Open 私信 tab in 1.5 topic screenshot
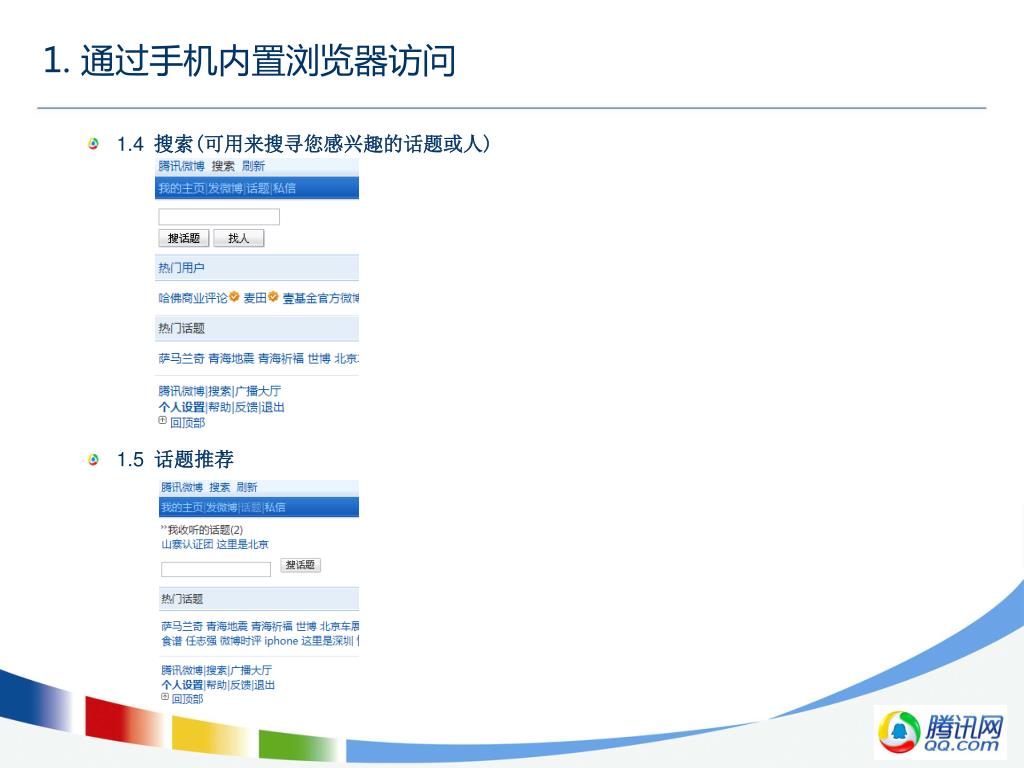The width and height of the screenshot is (1024, 768). (275, 507)
